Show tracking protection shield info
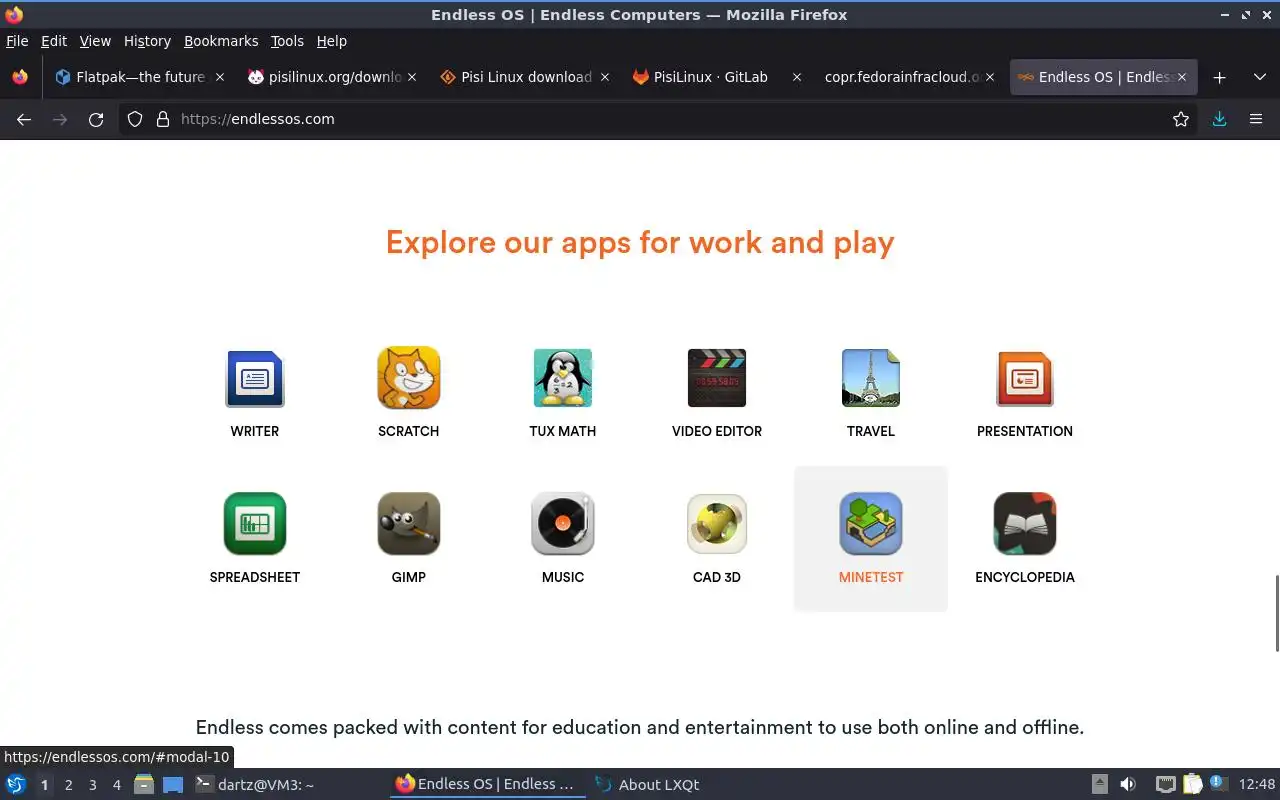Screen dimensions: 1280x800 (x=135, y=119)
